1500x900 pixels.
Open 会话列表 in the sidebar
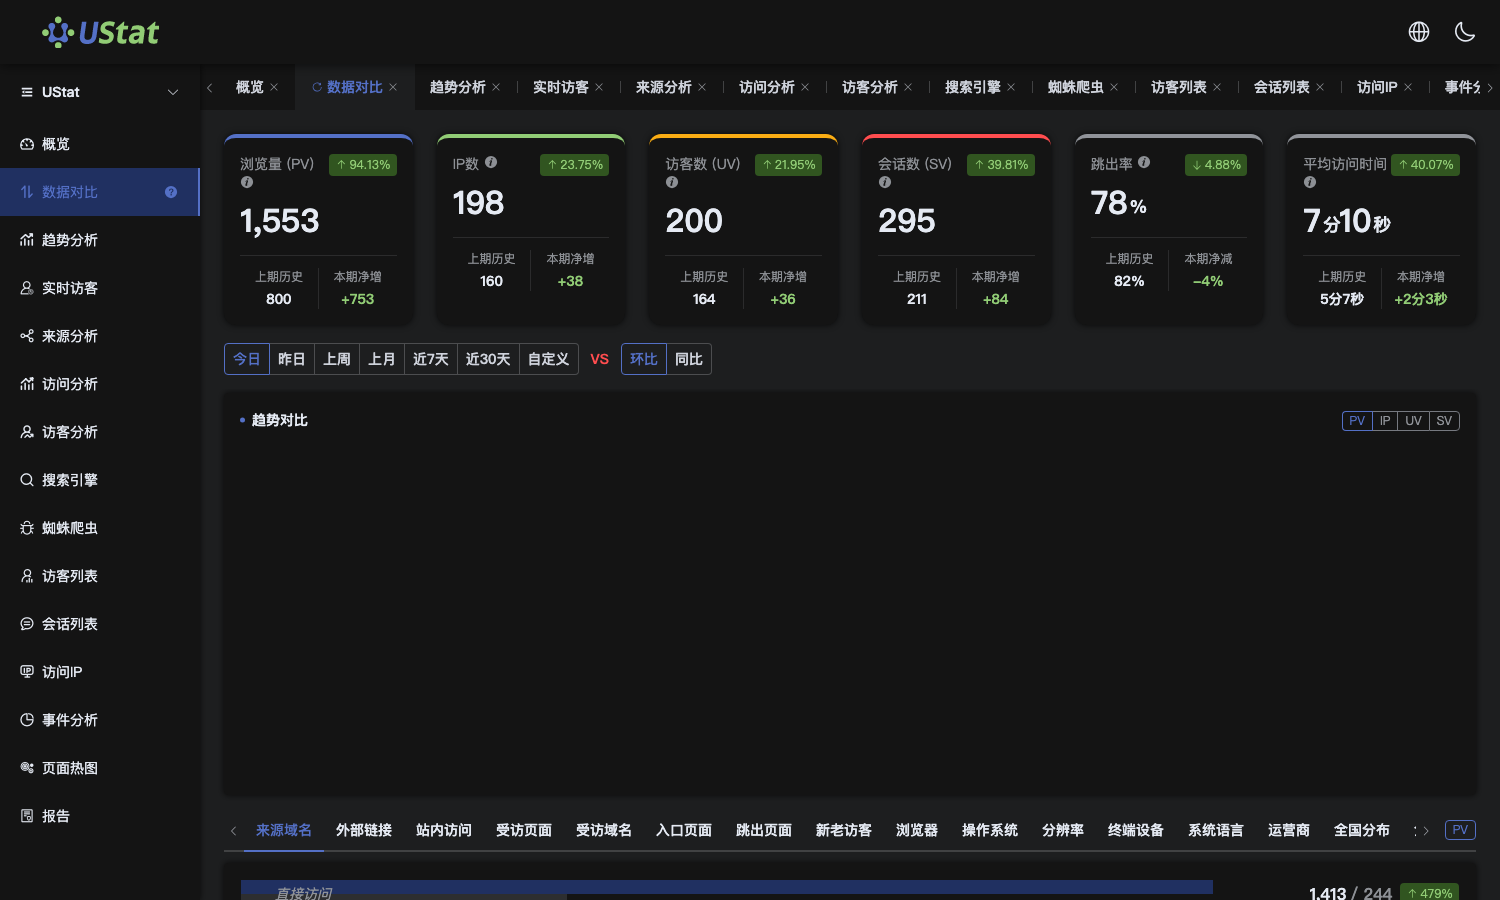point(100,624)
